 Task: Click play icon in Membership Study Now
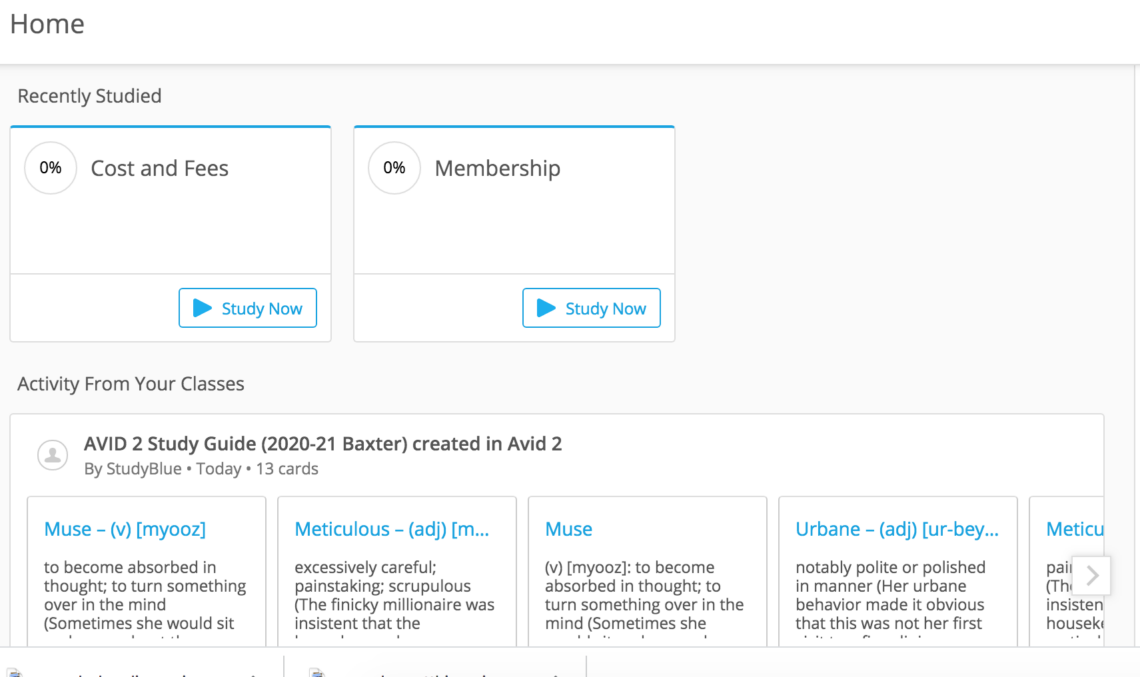(546, 308)
